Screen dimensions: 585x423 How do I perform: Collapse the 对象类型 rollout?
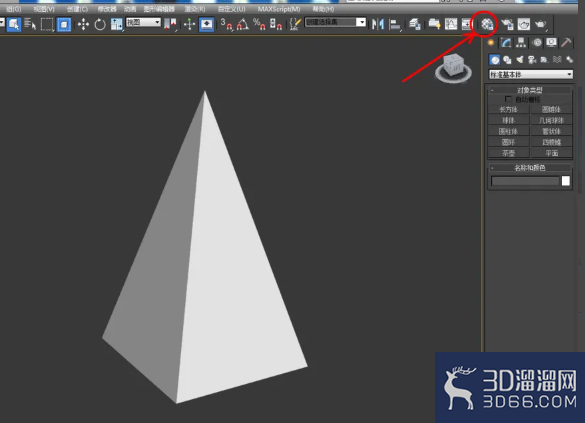pos(530,90)
